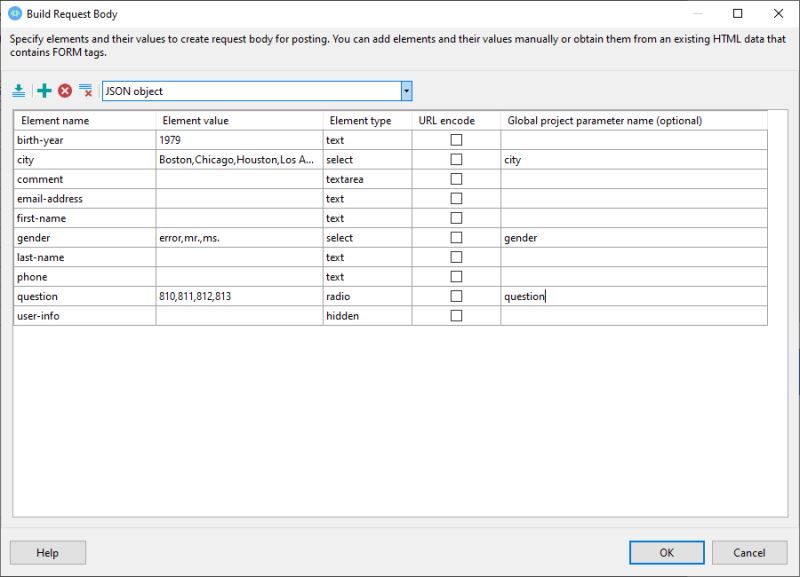Click the element type cell of birth-year row

point(367,140)
